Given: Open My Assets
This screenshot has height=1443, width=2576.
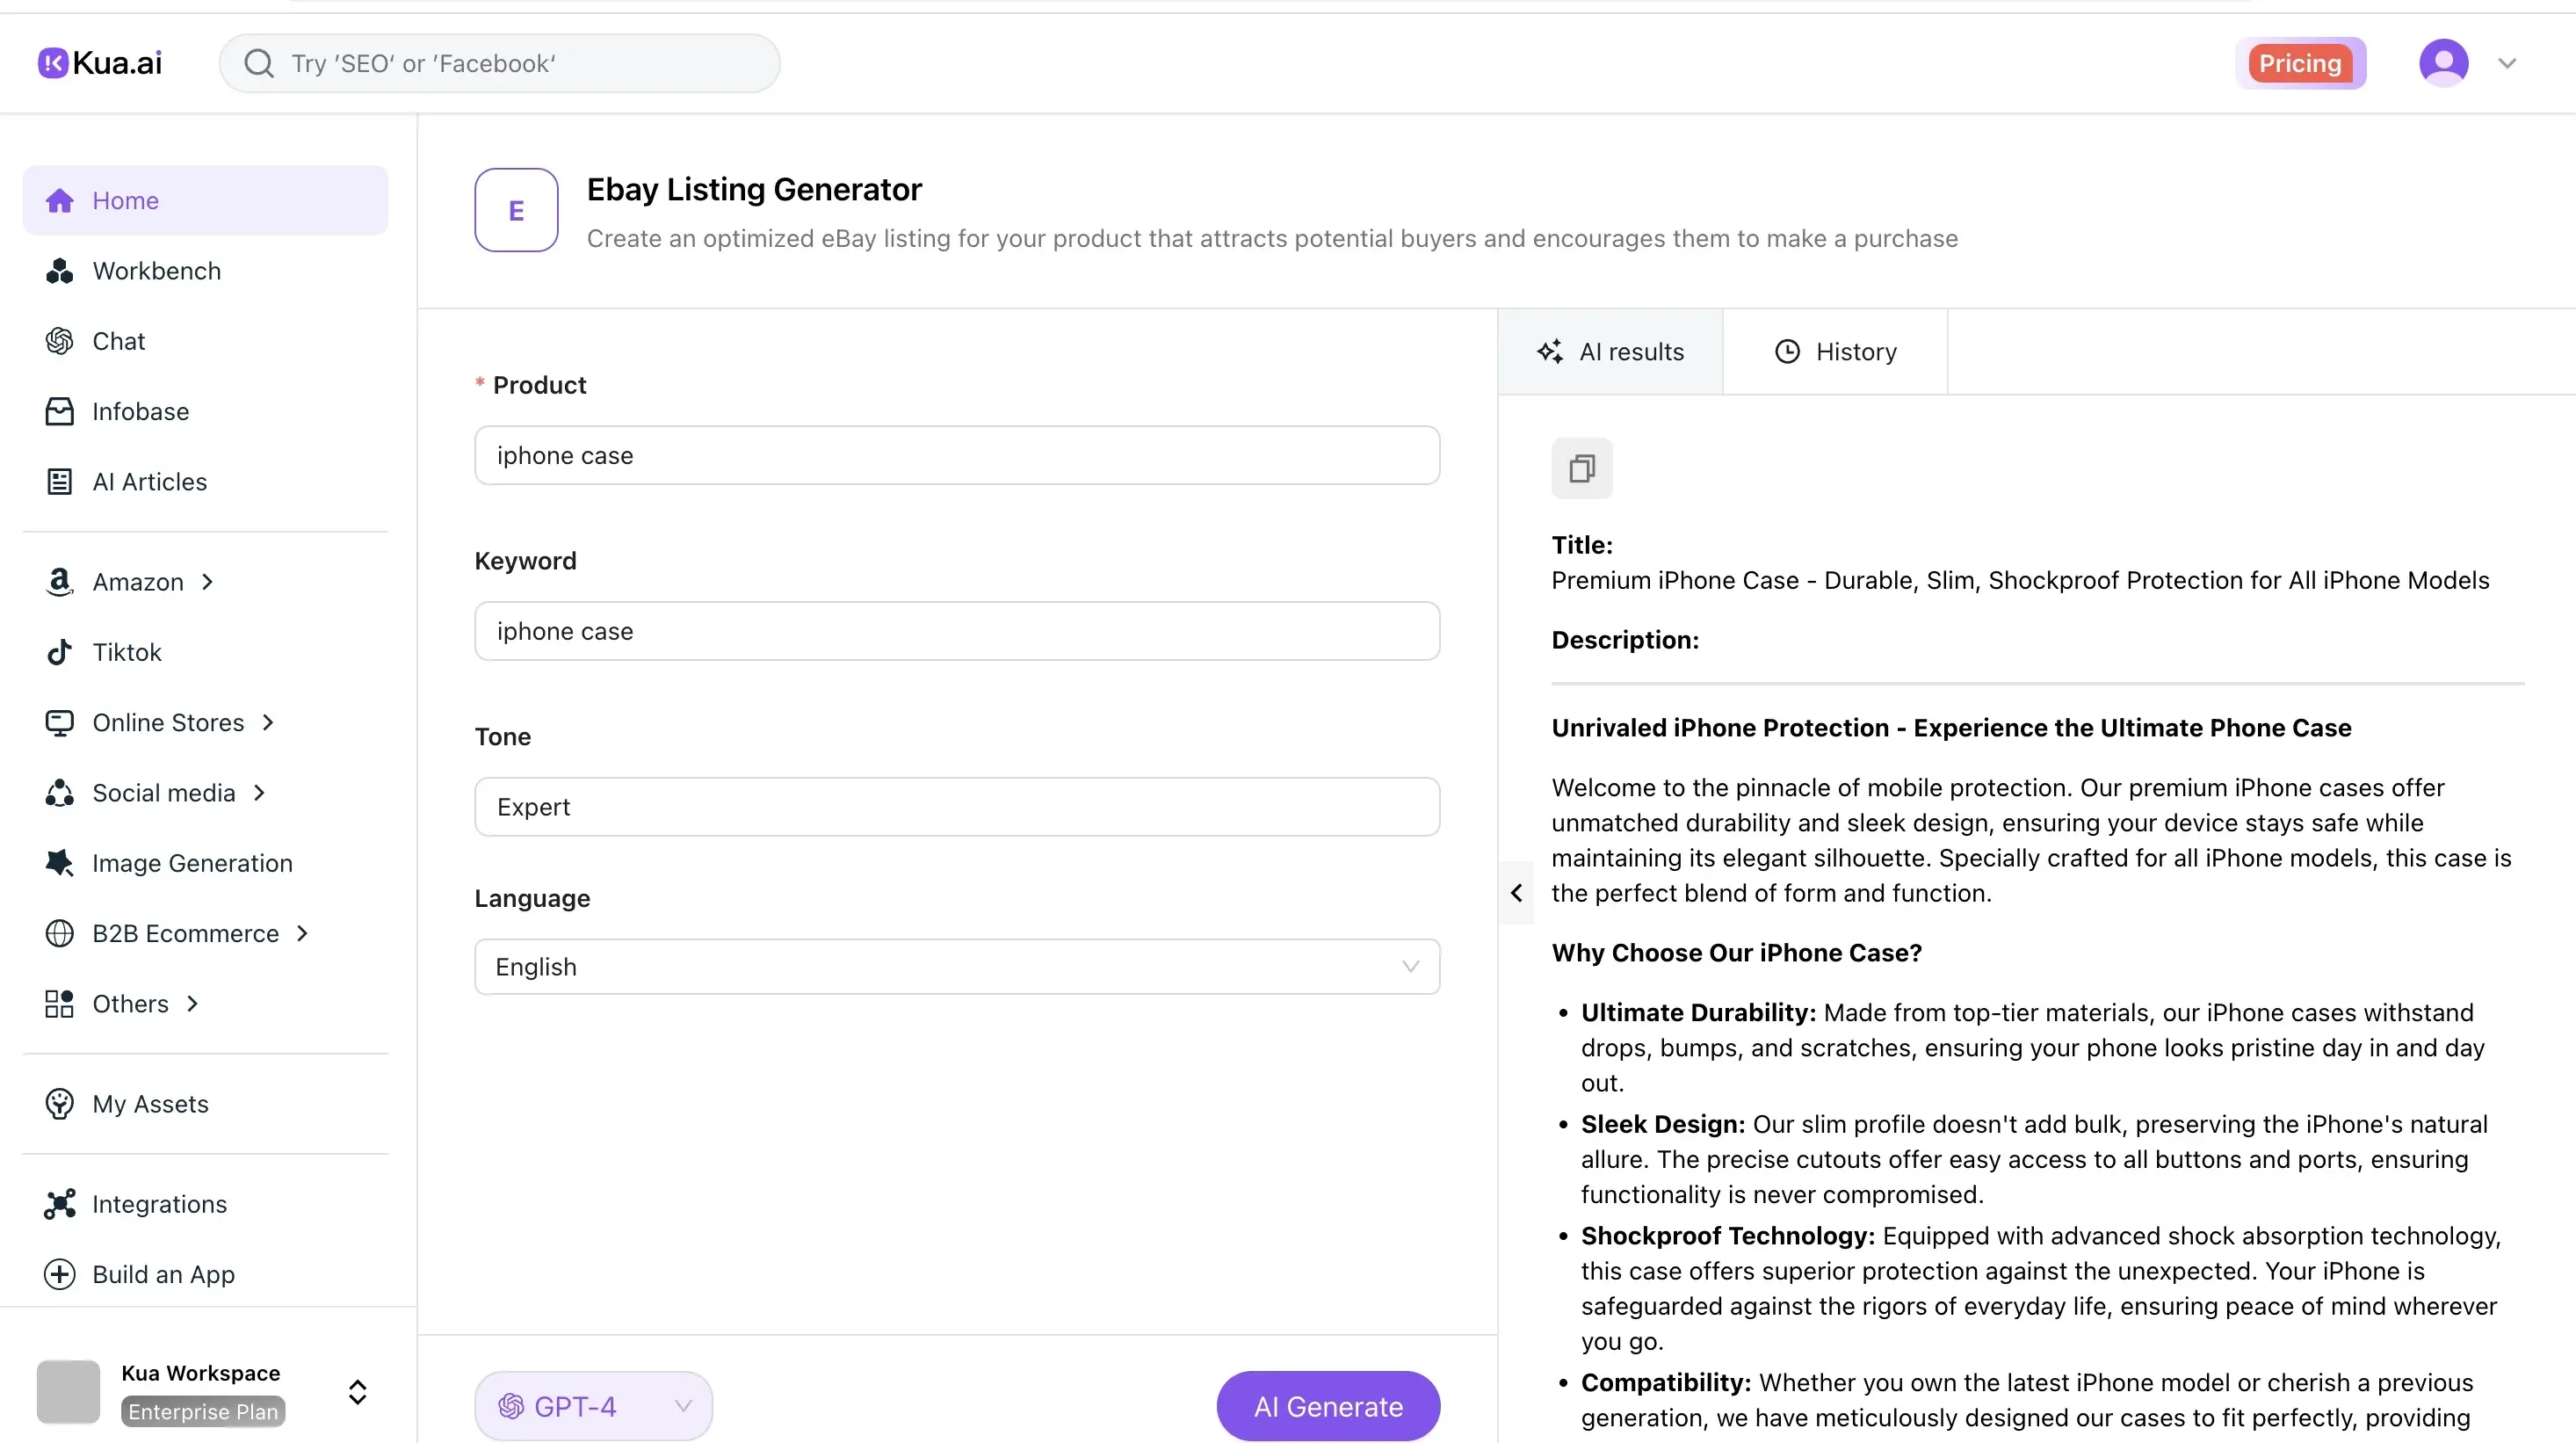Looking at the screenshot, I should coord(150,1104).
